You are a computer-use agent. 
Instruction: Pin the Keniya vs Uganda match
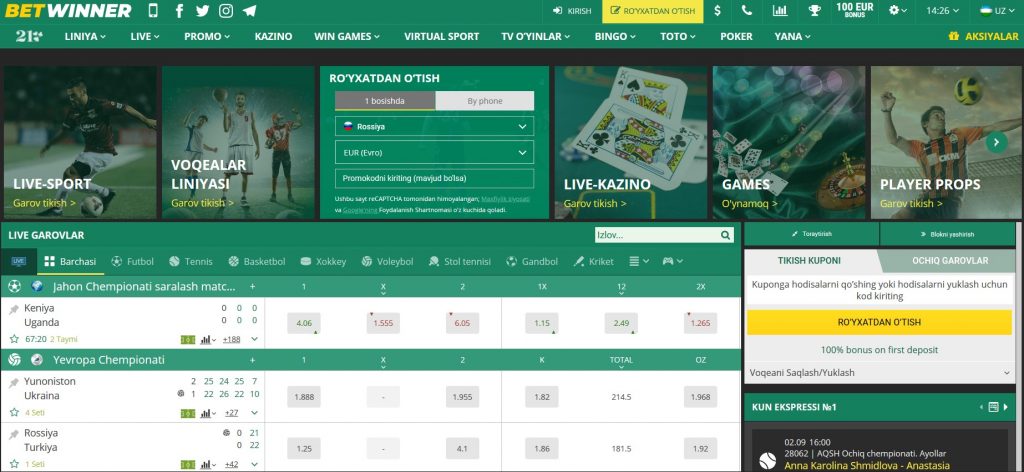[x=14, y=310]
